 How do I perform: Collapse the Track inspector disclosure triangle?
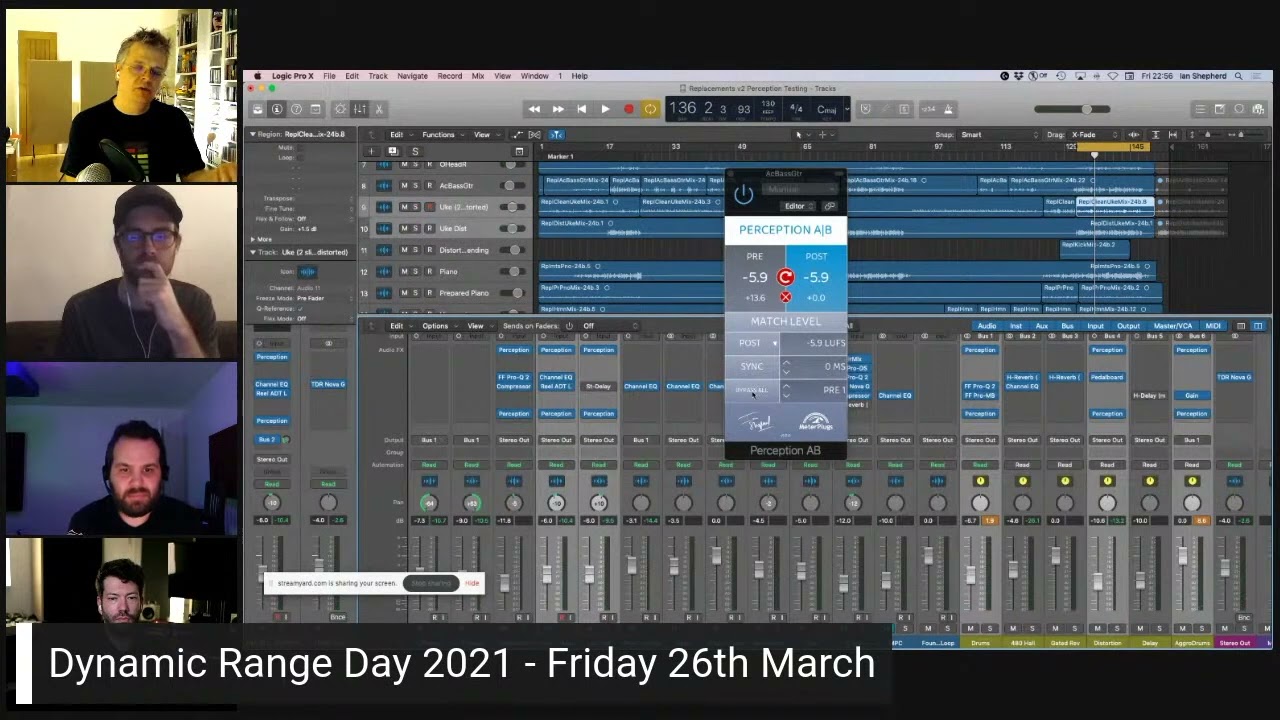click(253, 252)
